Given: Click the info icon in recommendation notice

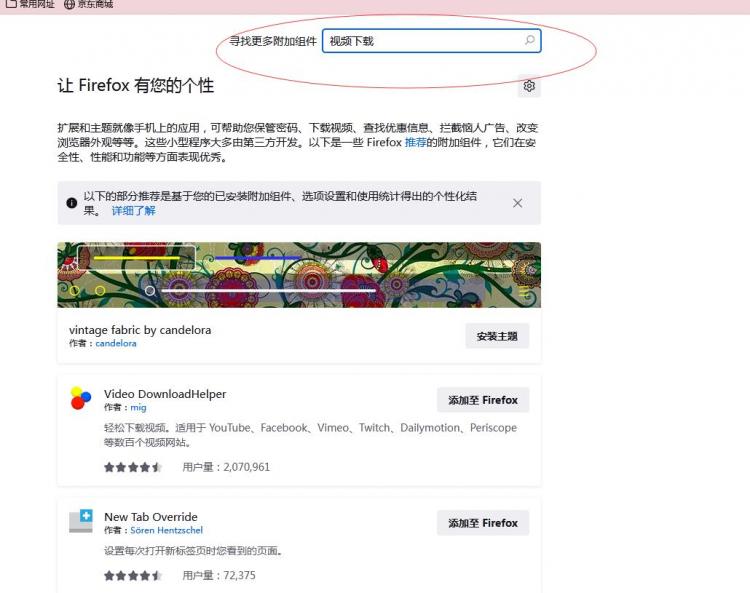Looking at the screenshot, I should coord(72,203).
